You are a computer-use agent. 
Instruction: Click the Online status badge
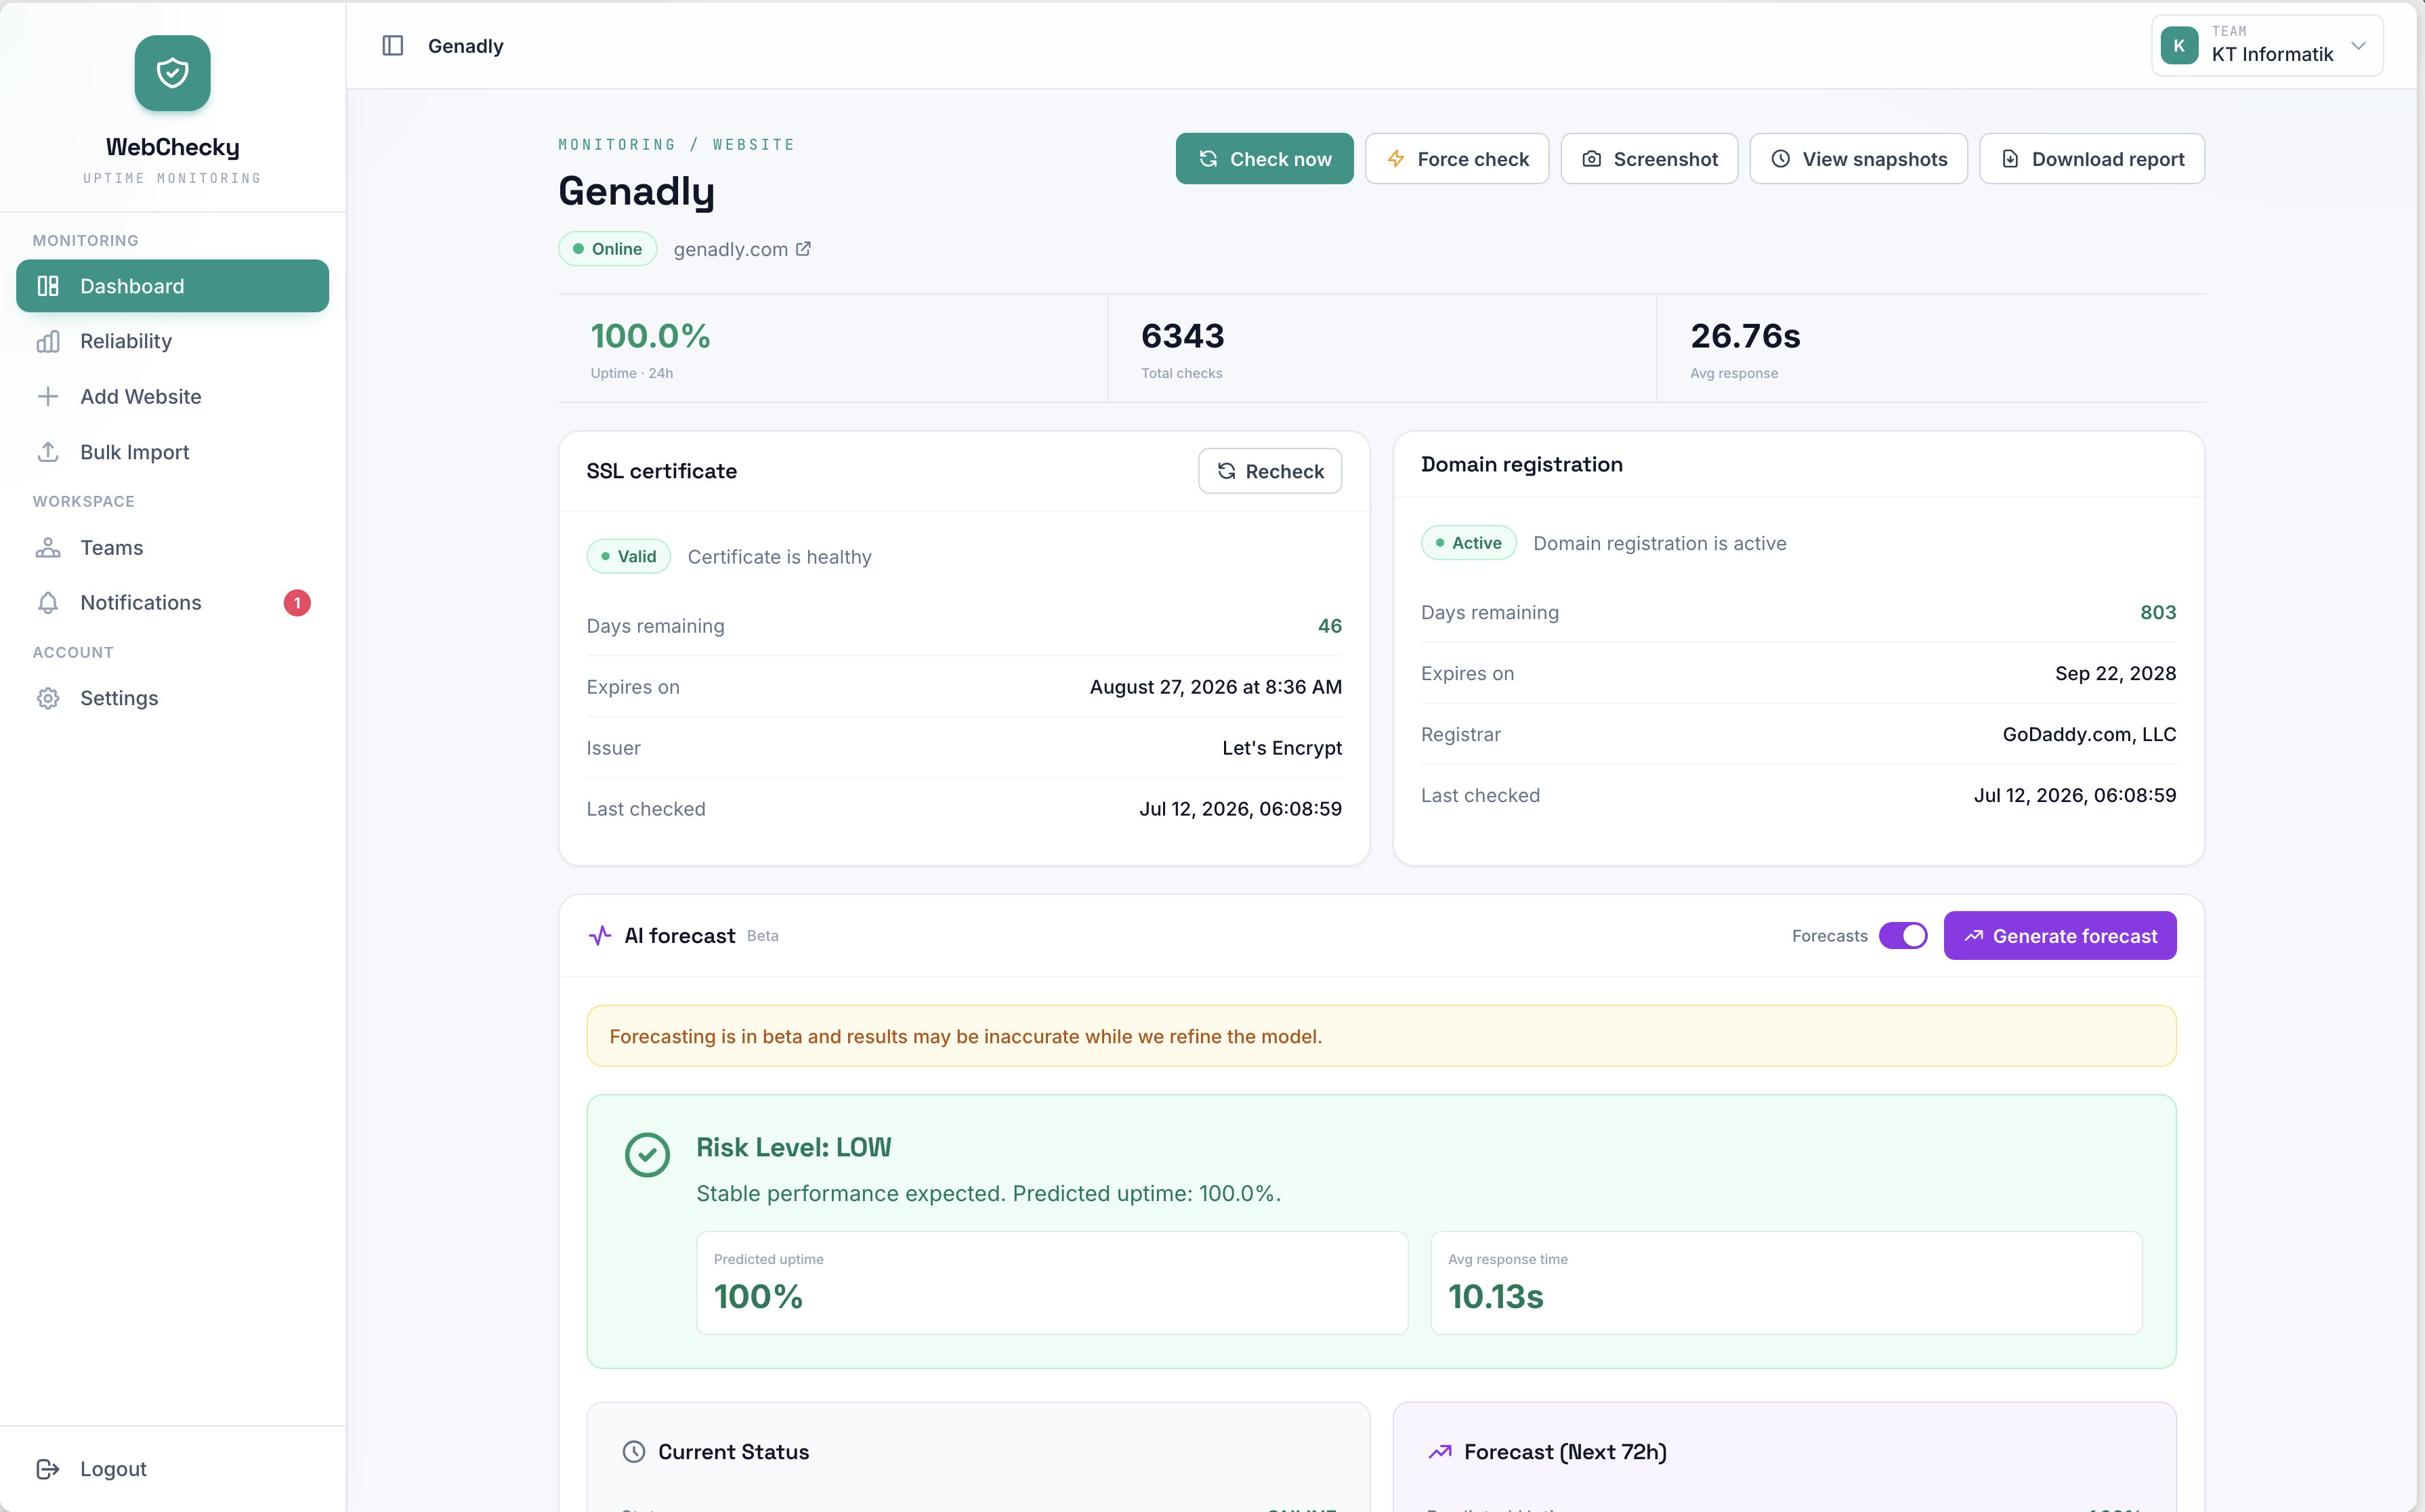[607, 249]
